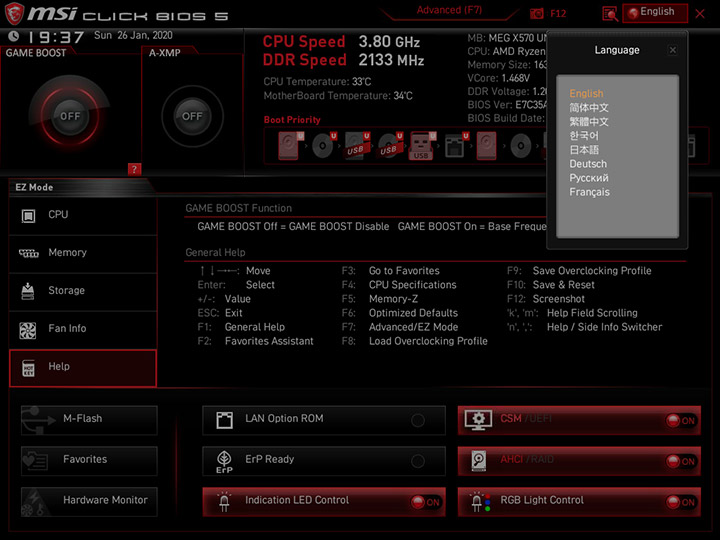Screen dimensions: 720x540
Task: Open the CPU tab in EZ Mode
Action: (x=83, y=215)
